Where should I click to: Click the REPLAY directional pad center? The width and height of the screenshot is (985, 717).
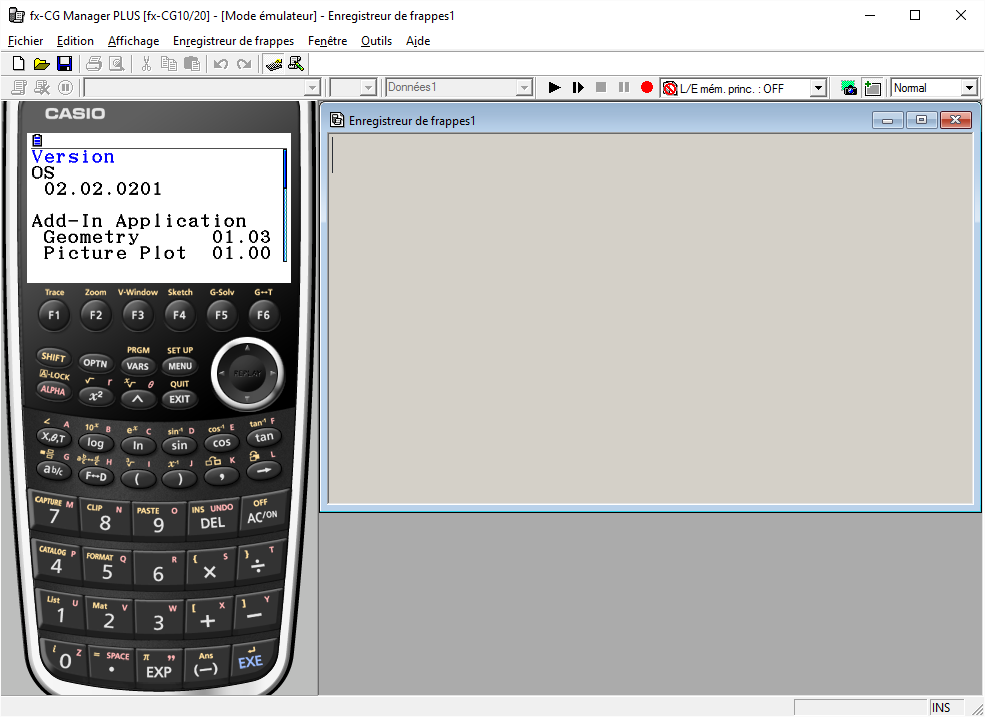click(x=247, y=373)
